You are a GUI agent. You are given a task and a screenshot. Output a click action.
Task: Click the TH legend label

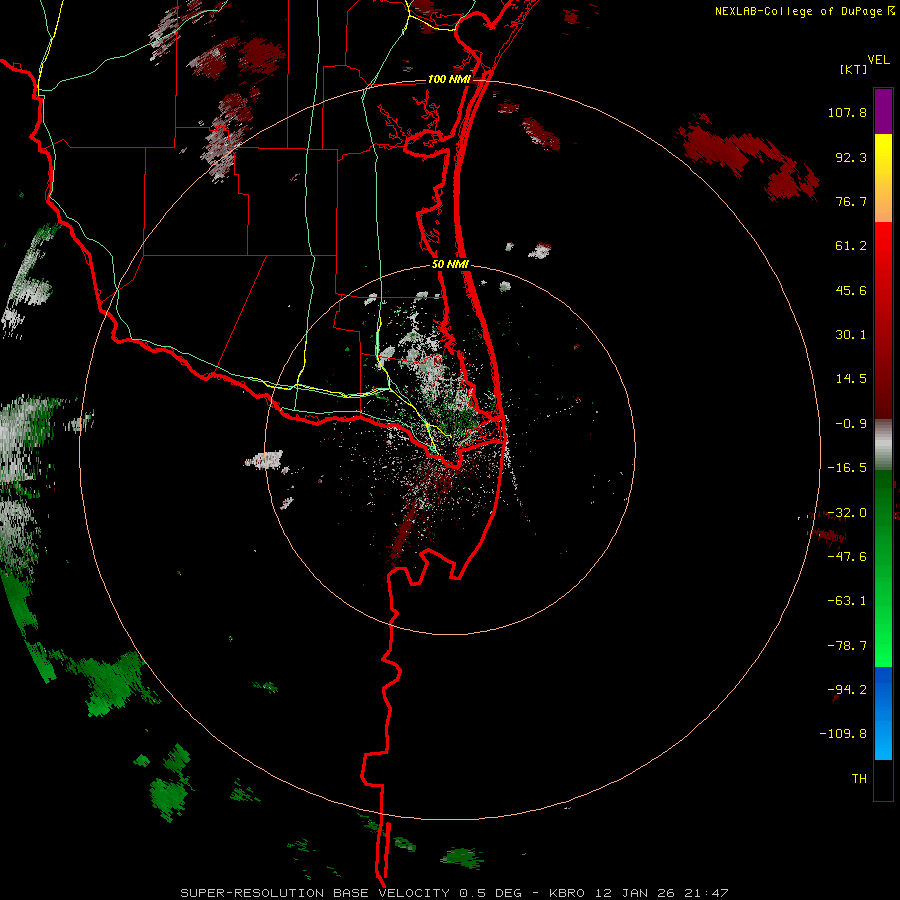tap(859, 779)
